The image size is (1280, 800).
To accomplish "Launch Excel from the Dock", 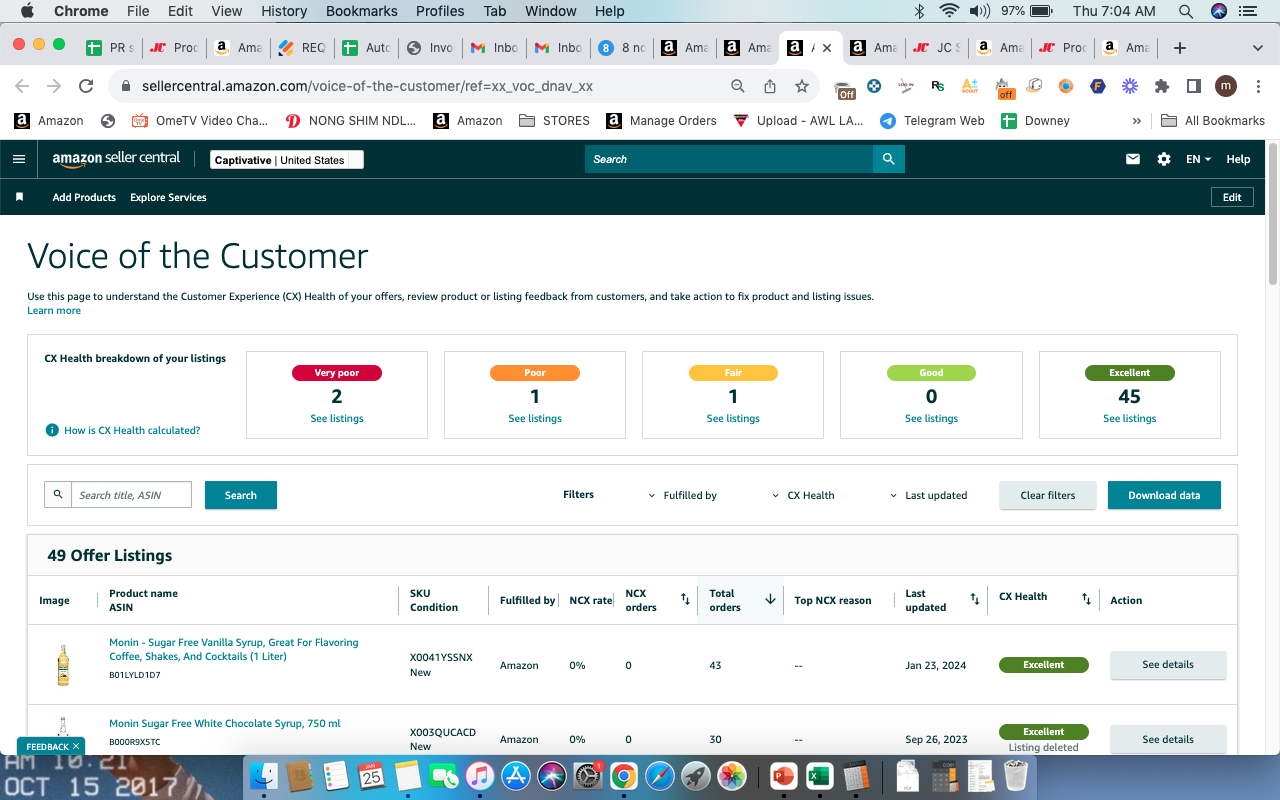I will click(x=819, y=776).
